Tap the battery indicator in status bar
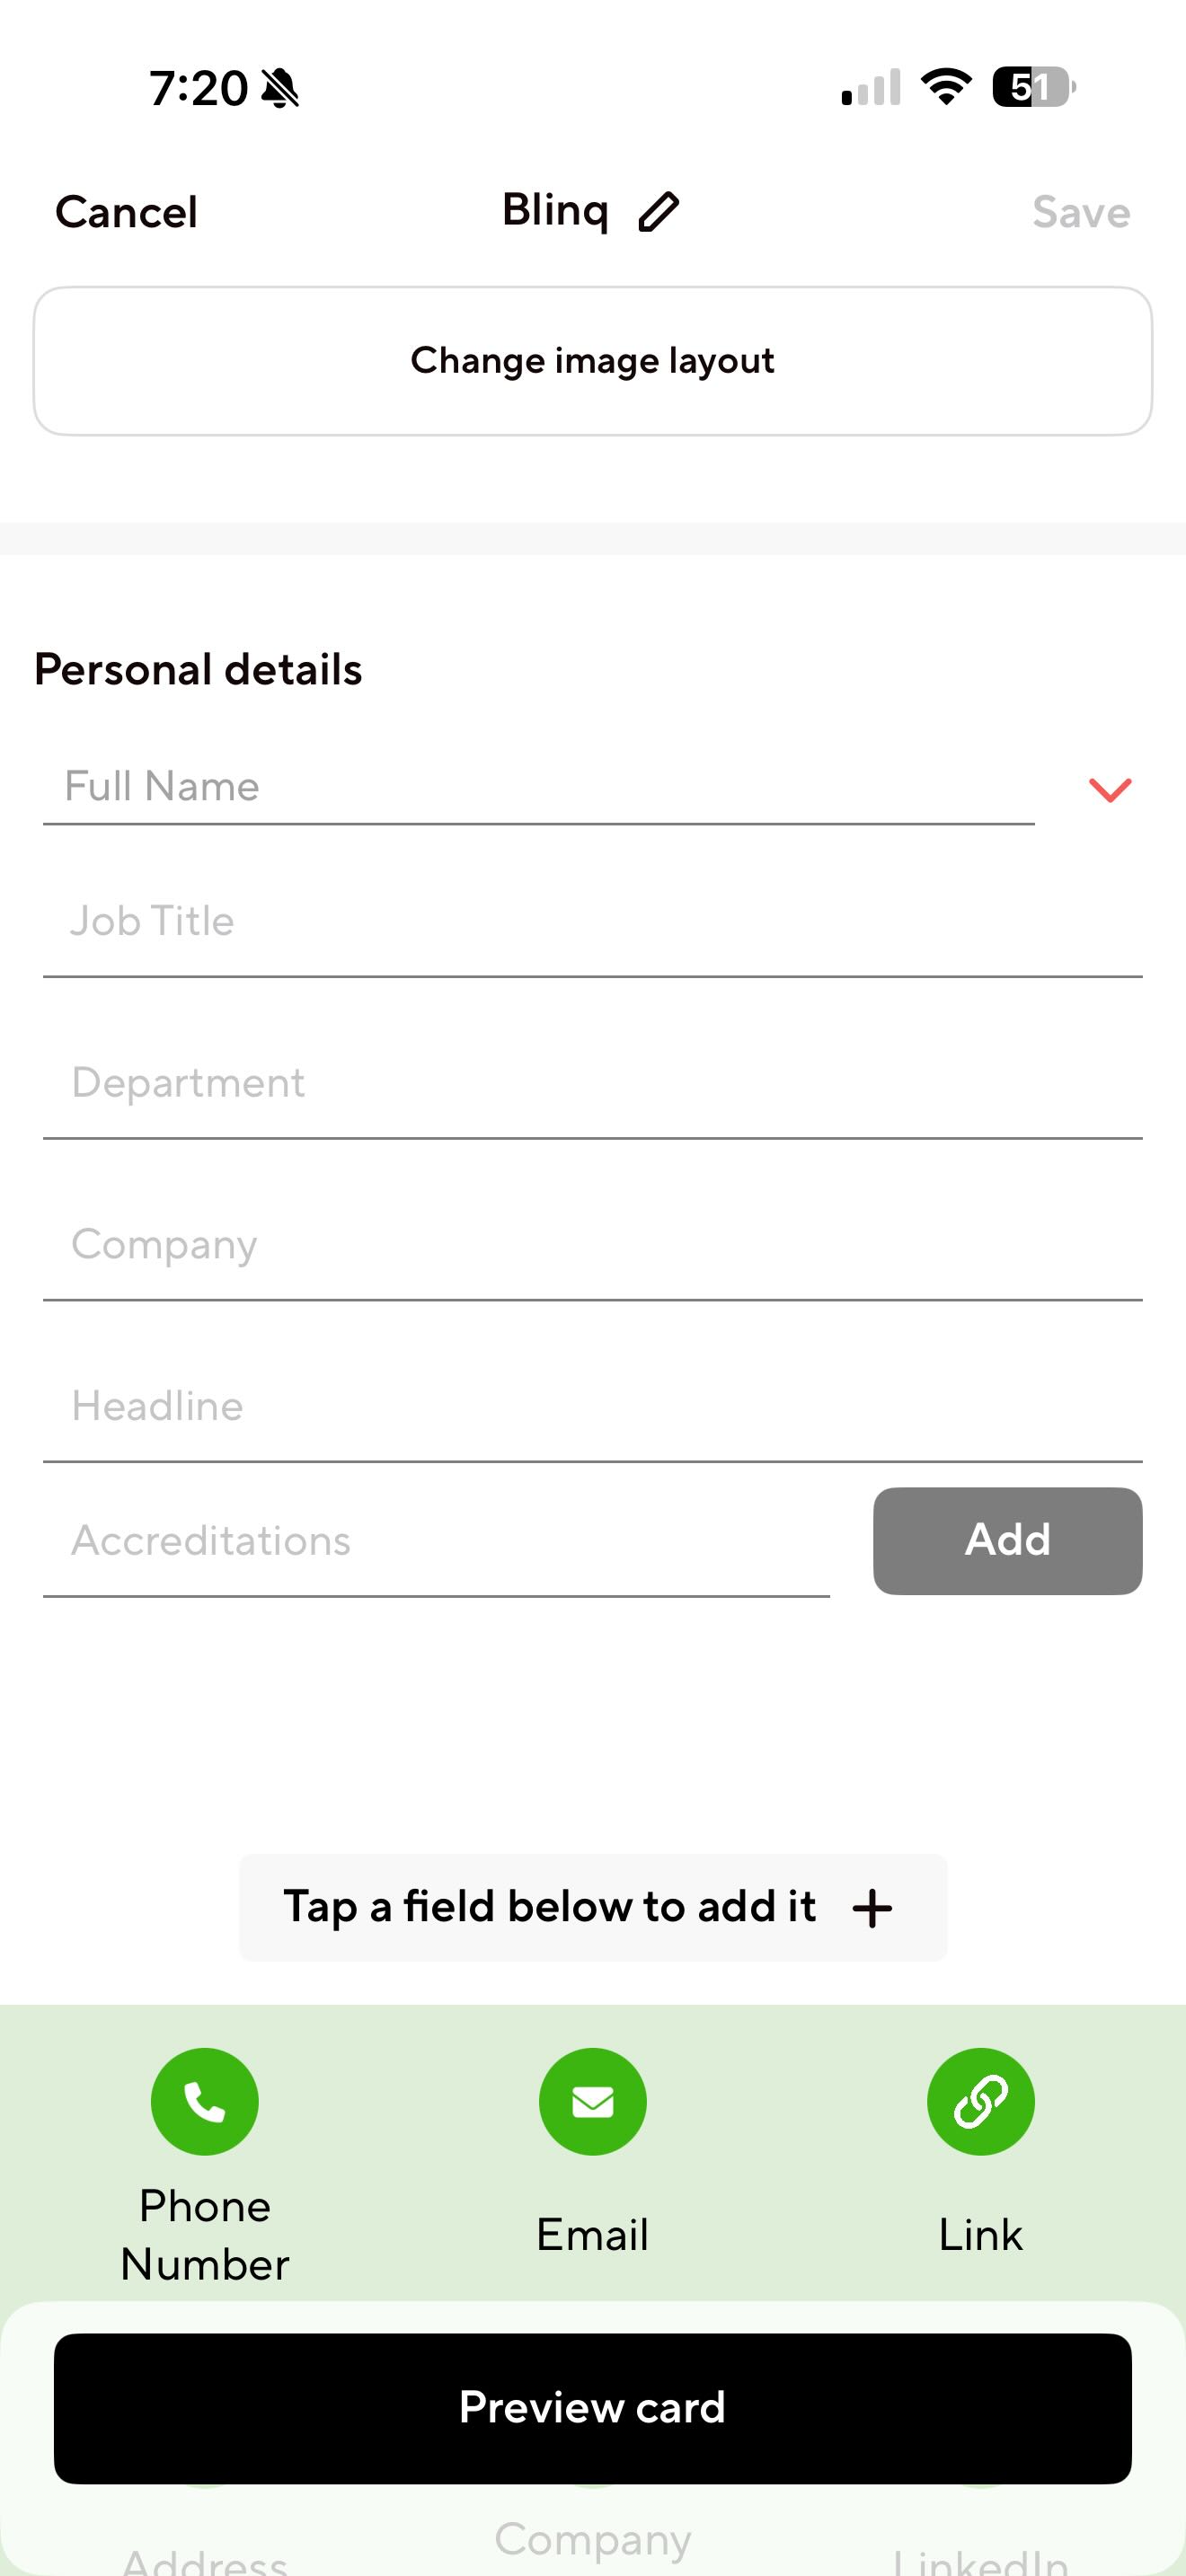This screenshot has height=2576, width=1186. 1033,87
